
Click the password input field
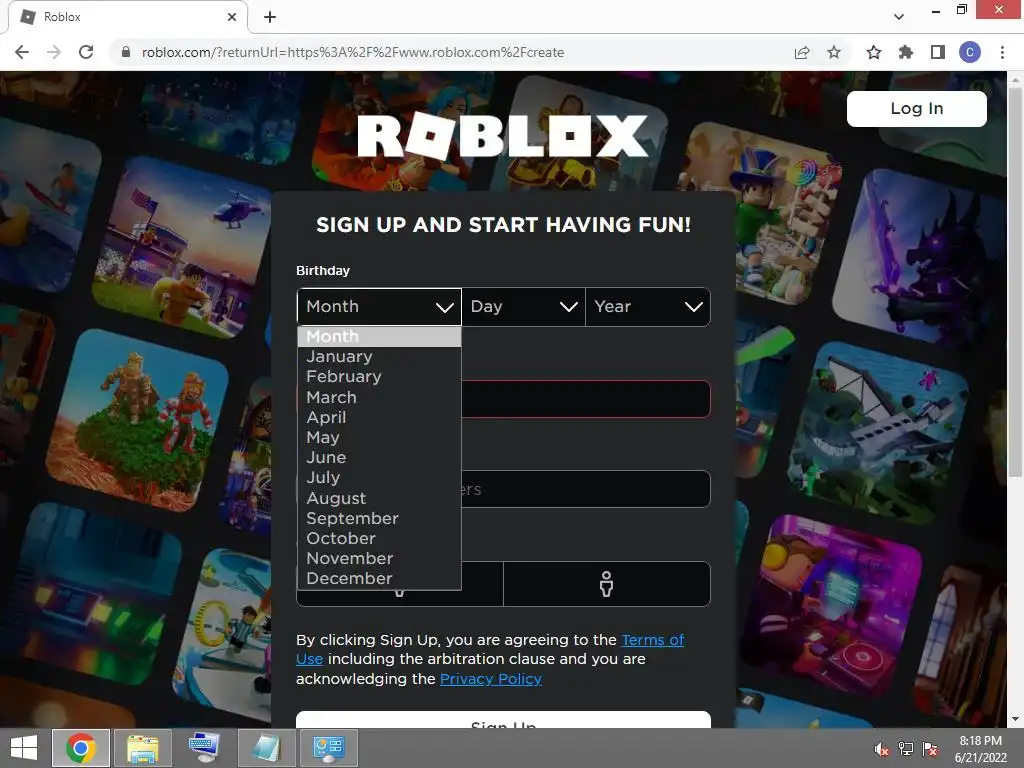pos(585,488)
